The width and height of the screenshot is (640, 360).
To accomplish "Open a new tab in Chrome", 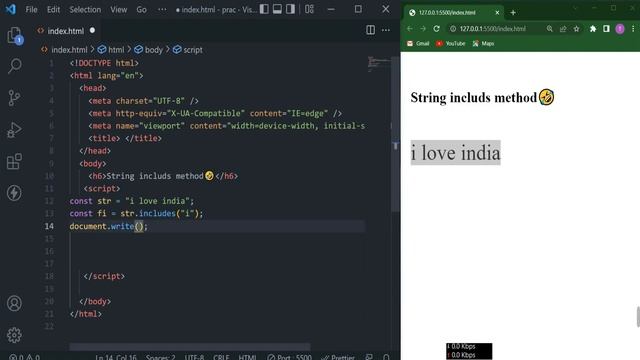I will pyautogui.click(x=513, y=13).
